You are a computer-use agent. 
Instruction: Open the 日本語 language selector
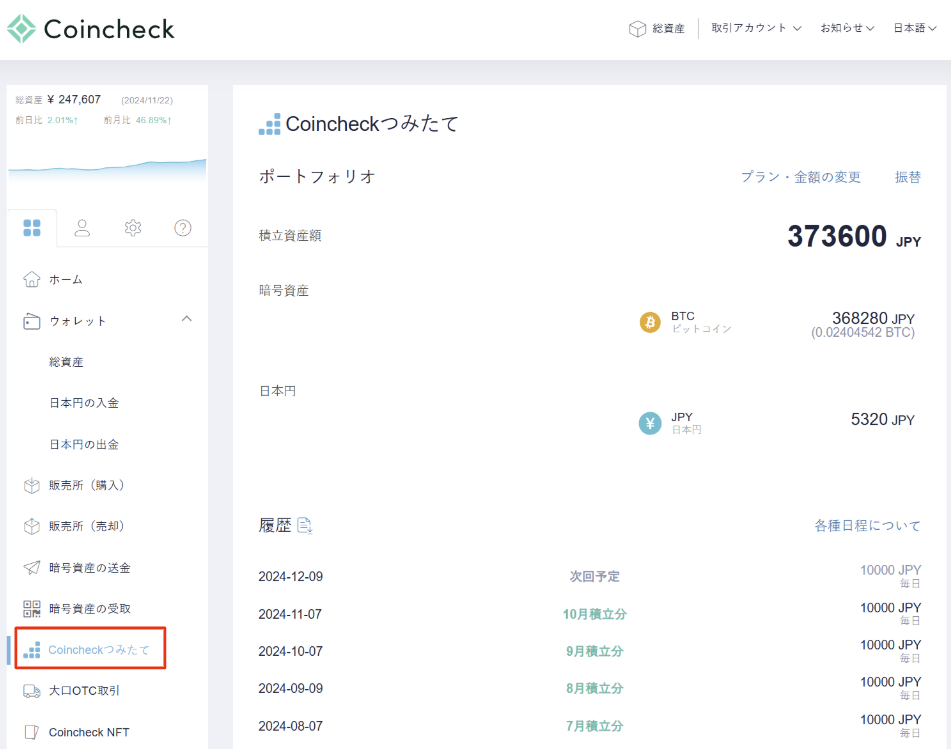click(x=914, y=28)
